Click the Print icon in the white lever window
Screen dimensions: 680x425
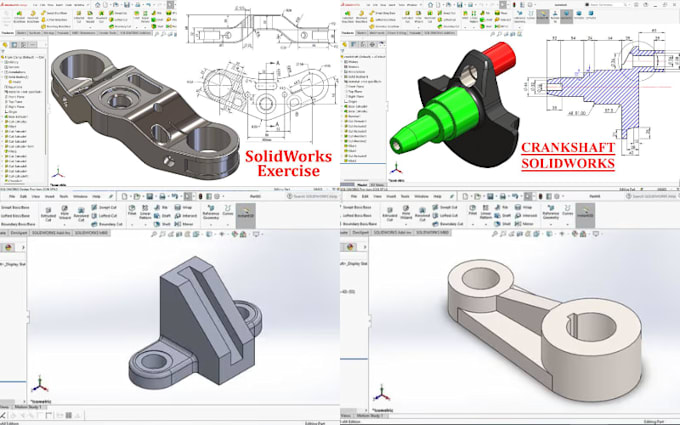[502, 196]
